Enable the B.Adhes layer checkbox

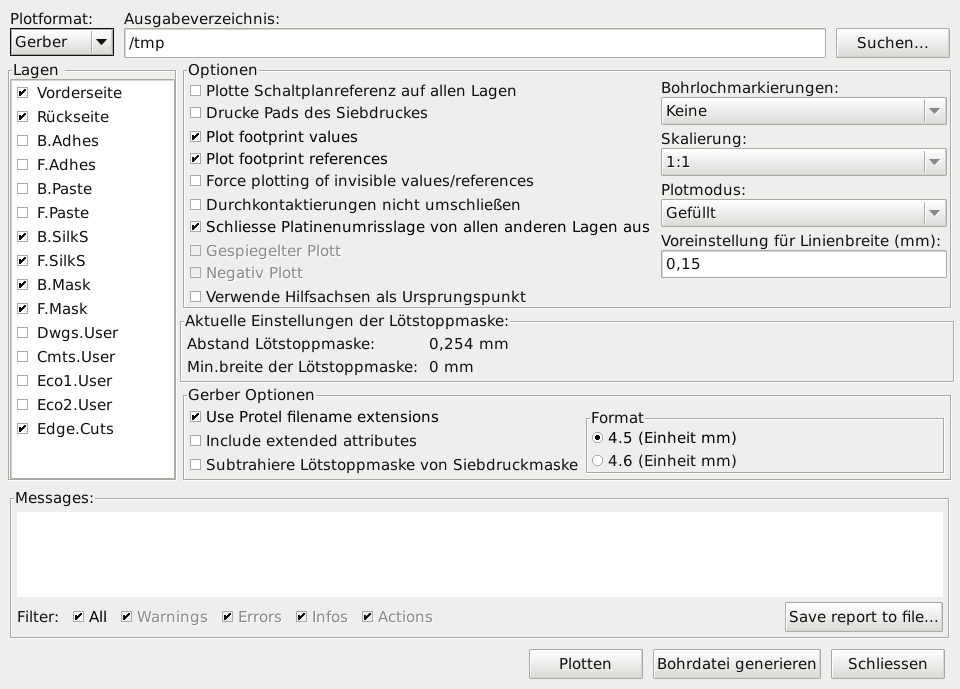(23, 141)
